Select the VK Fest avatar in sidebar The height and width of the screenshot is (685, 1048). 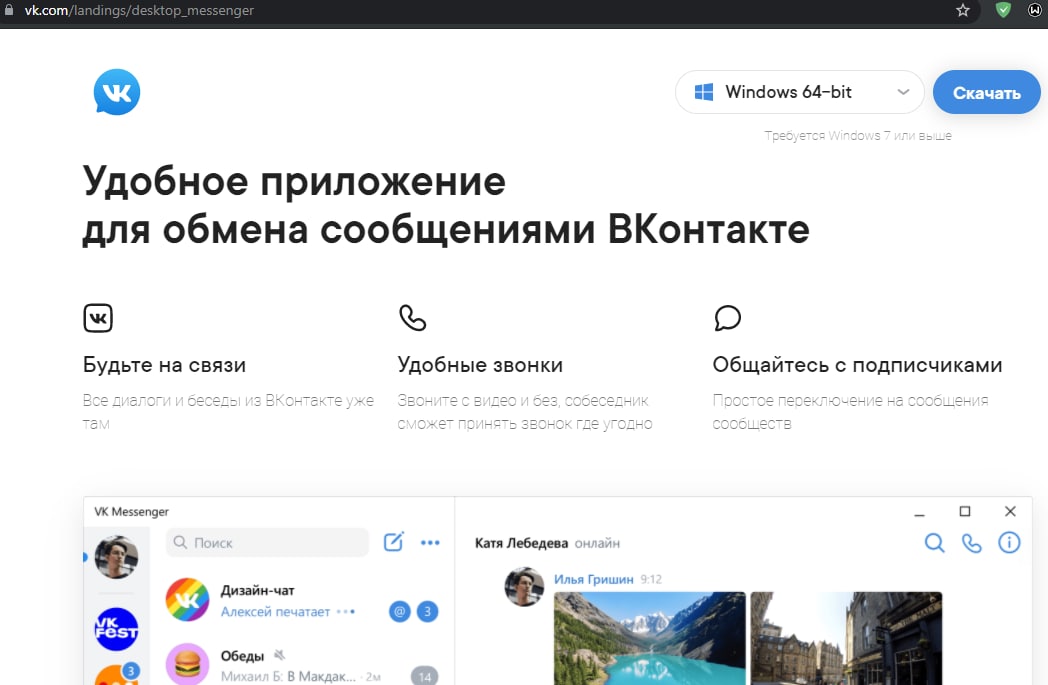tap(116, 630)
